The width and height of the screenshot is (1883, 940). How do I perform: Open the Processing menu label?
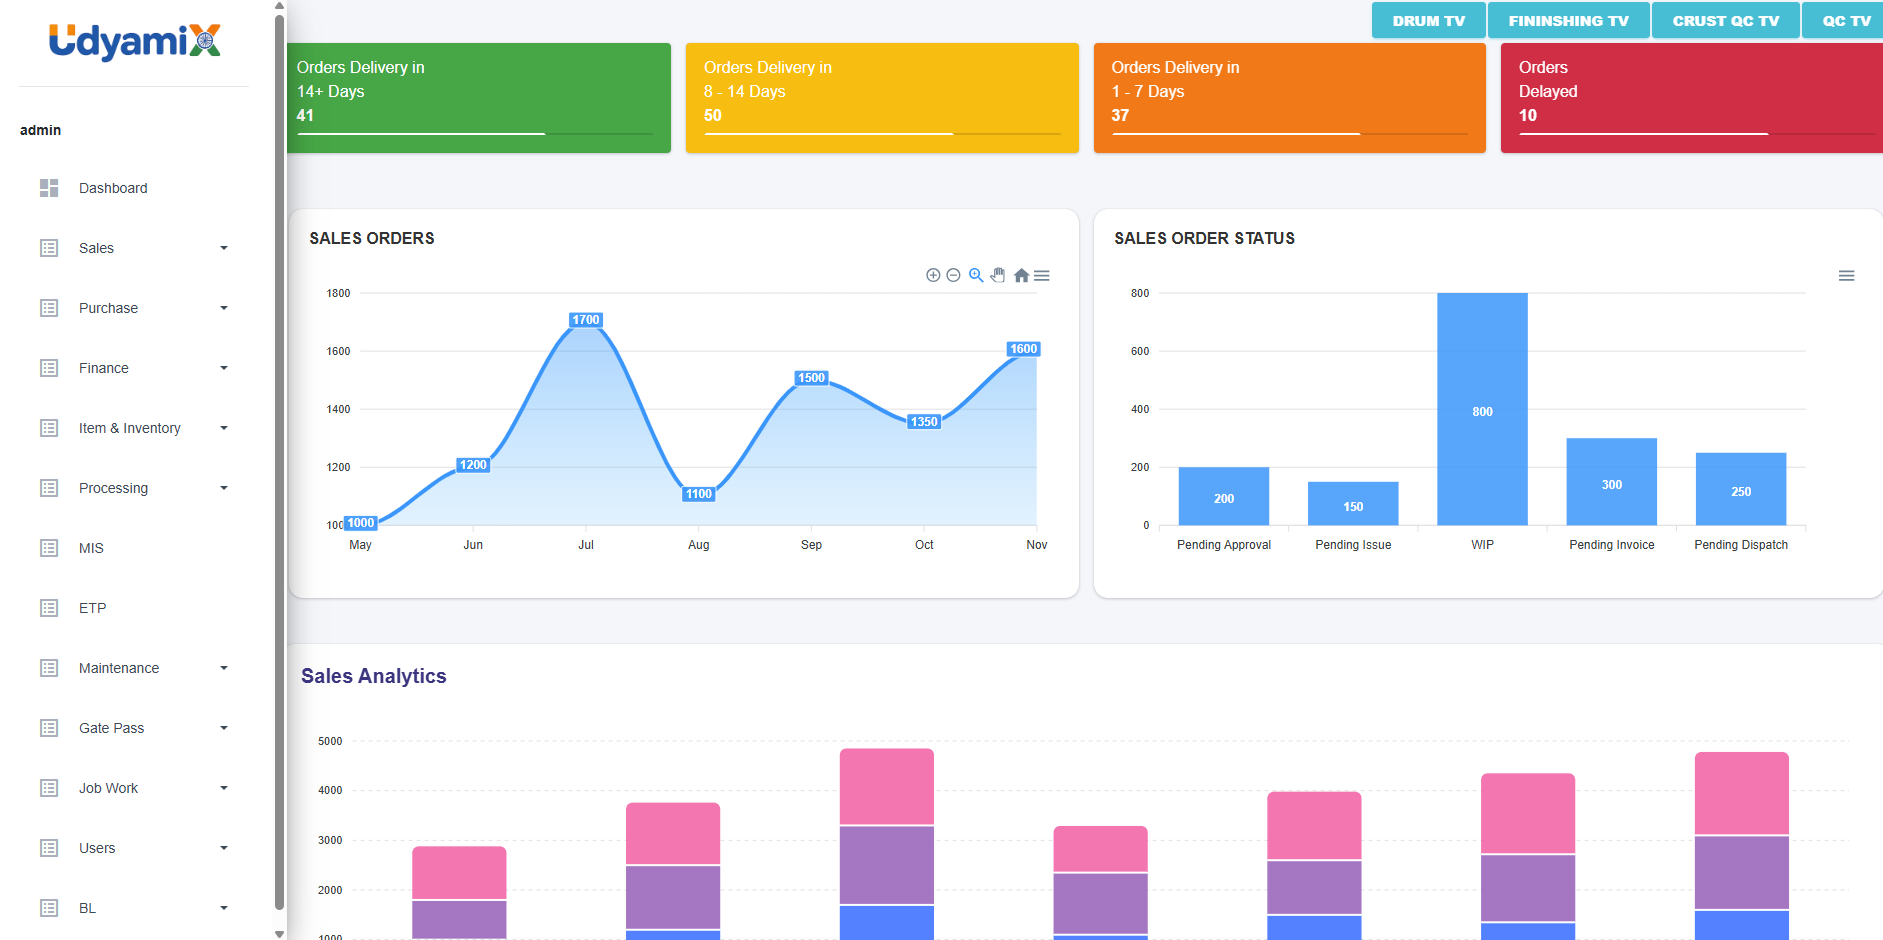point(113,488)
